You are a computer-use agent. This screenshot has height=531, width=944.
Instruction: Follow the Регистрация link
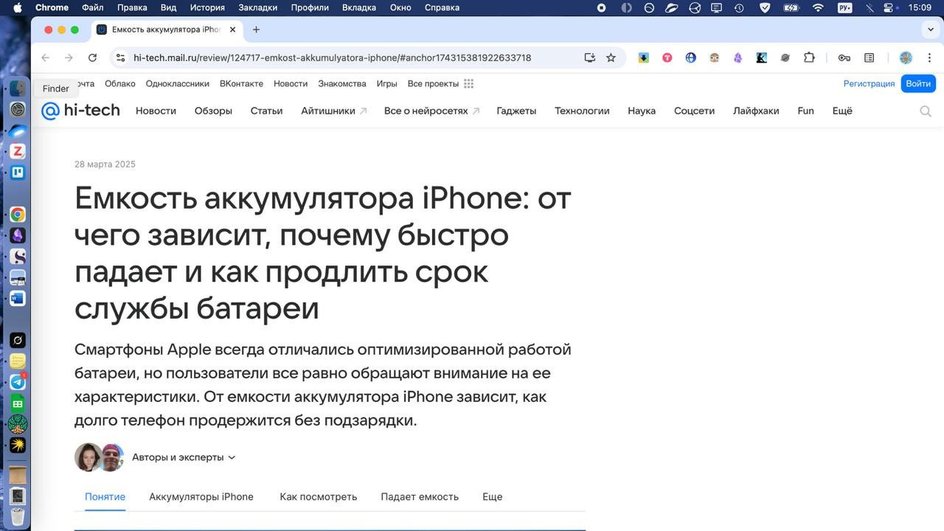coord(869,84)
